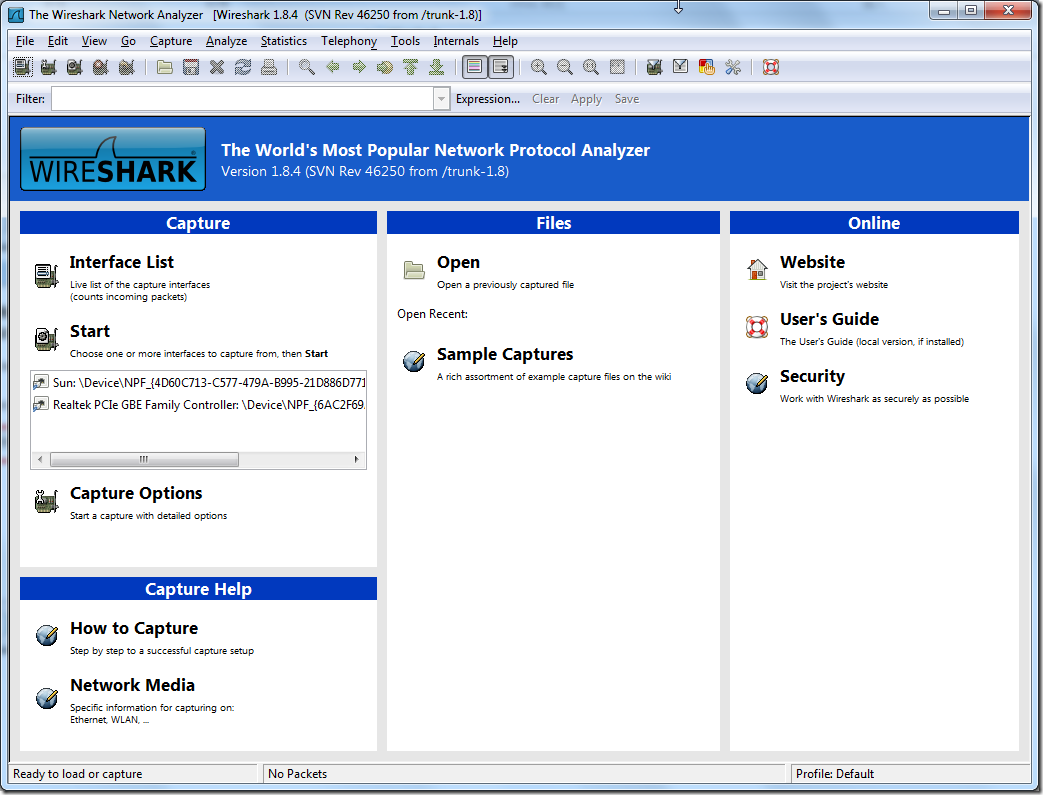
Task: Click the go to packet number icon
Action: pyautogui.click(x=384, y=67)
